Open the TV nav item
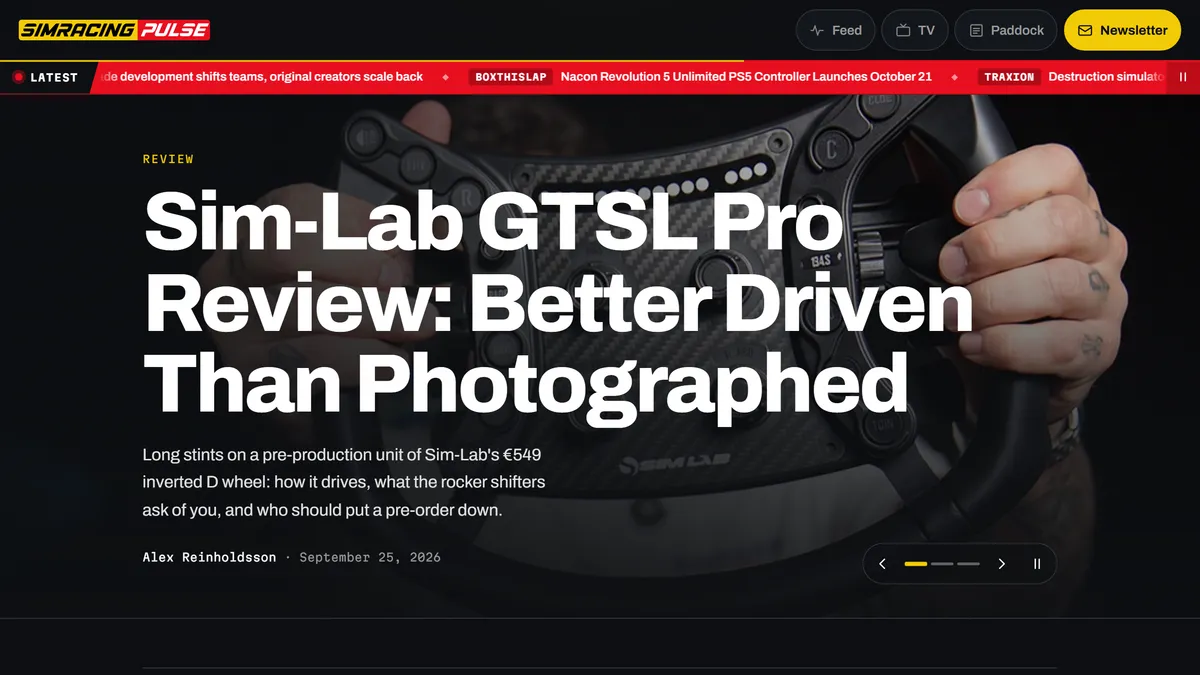 point(915,30)
